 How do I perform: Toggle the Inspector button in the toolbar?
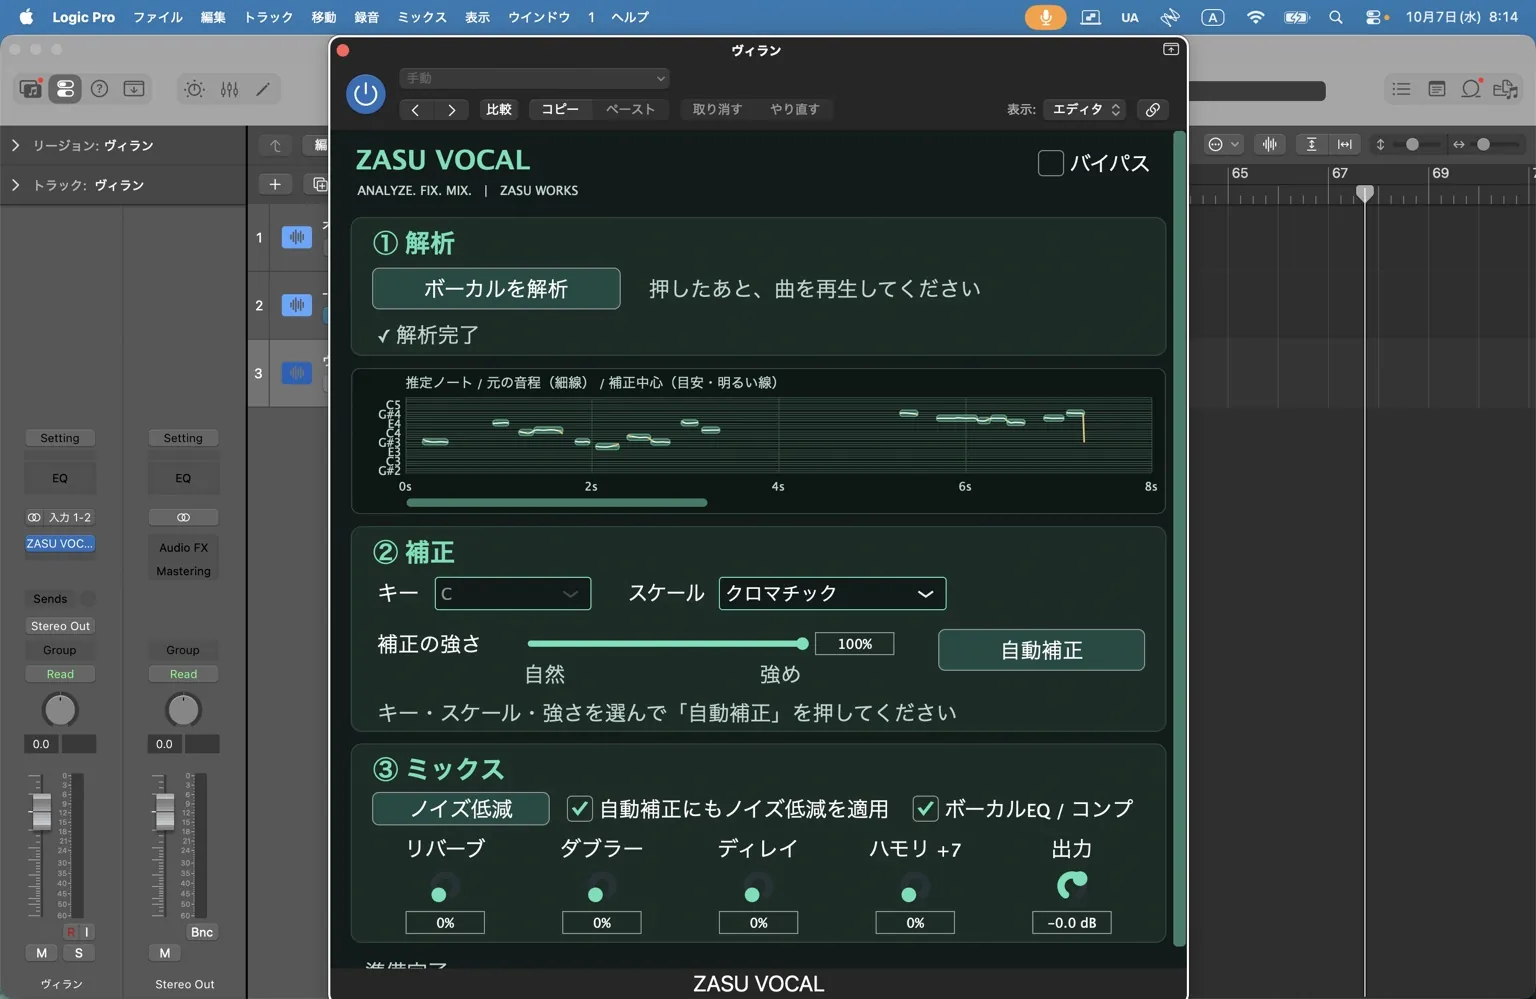click(65, 89)
